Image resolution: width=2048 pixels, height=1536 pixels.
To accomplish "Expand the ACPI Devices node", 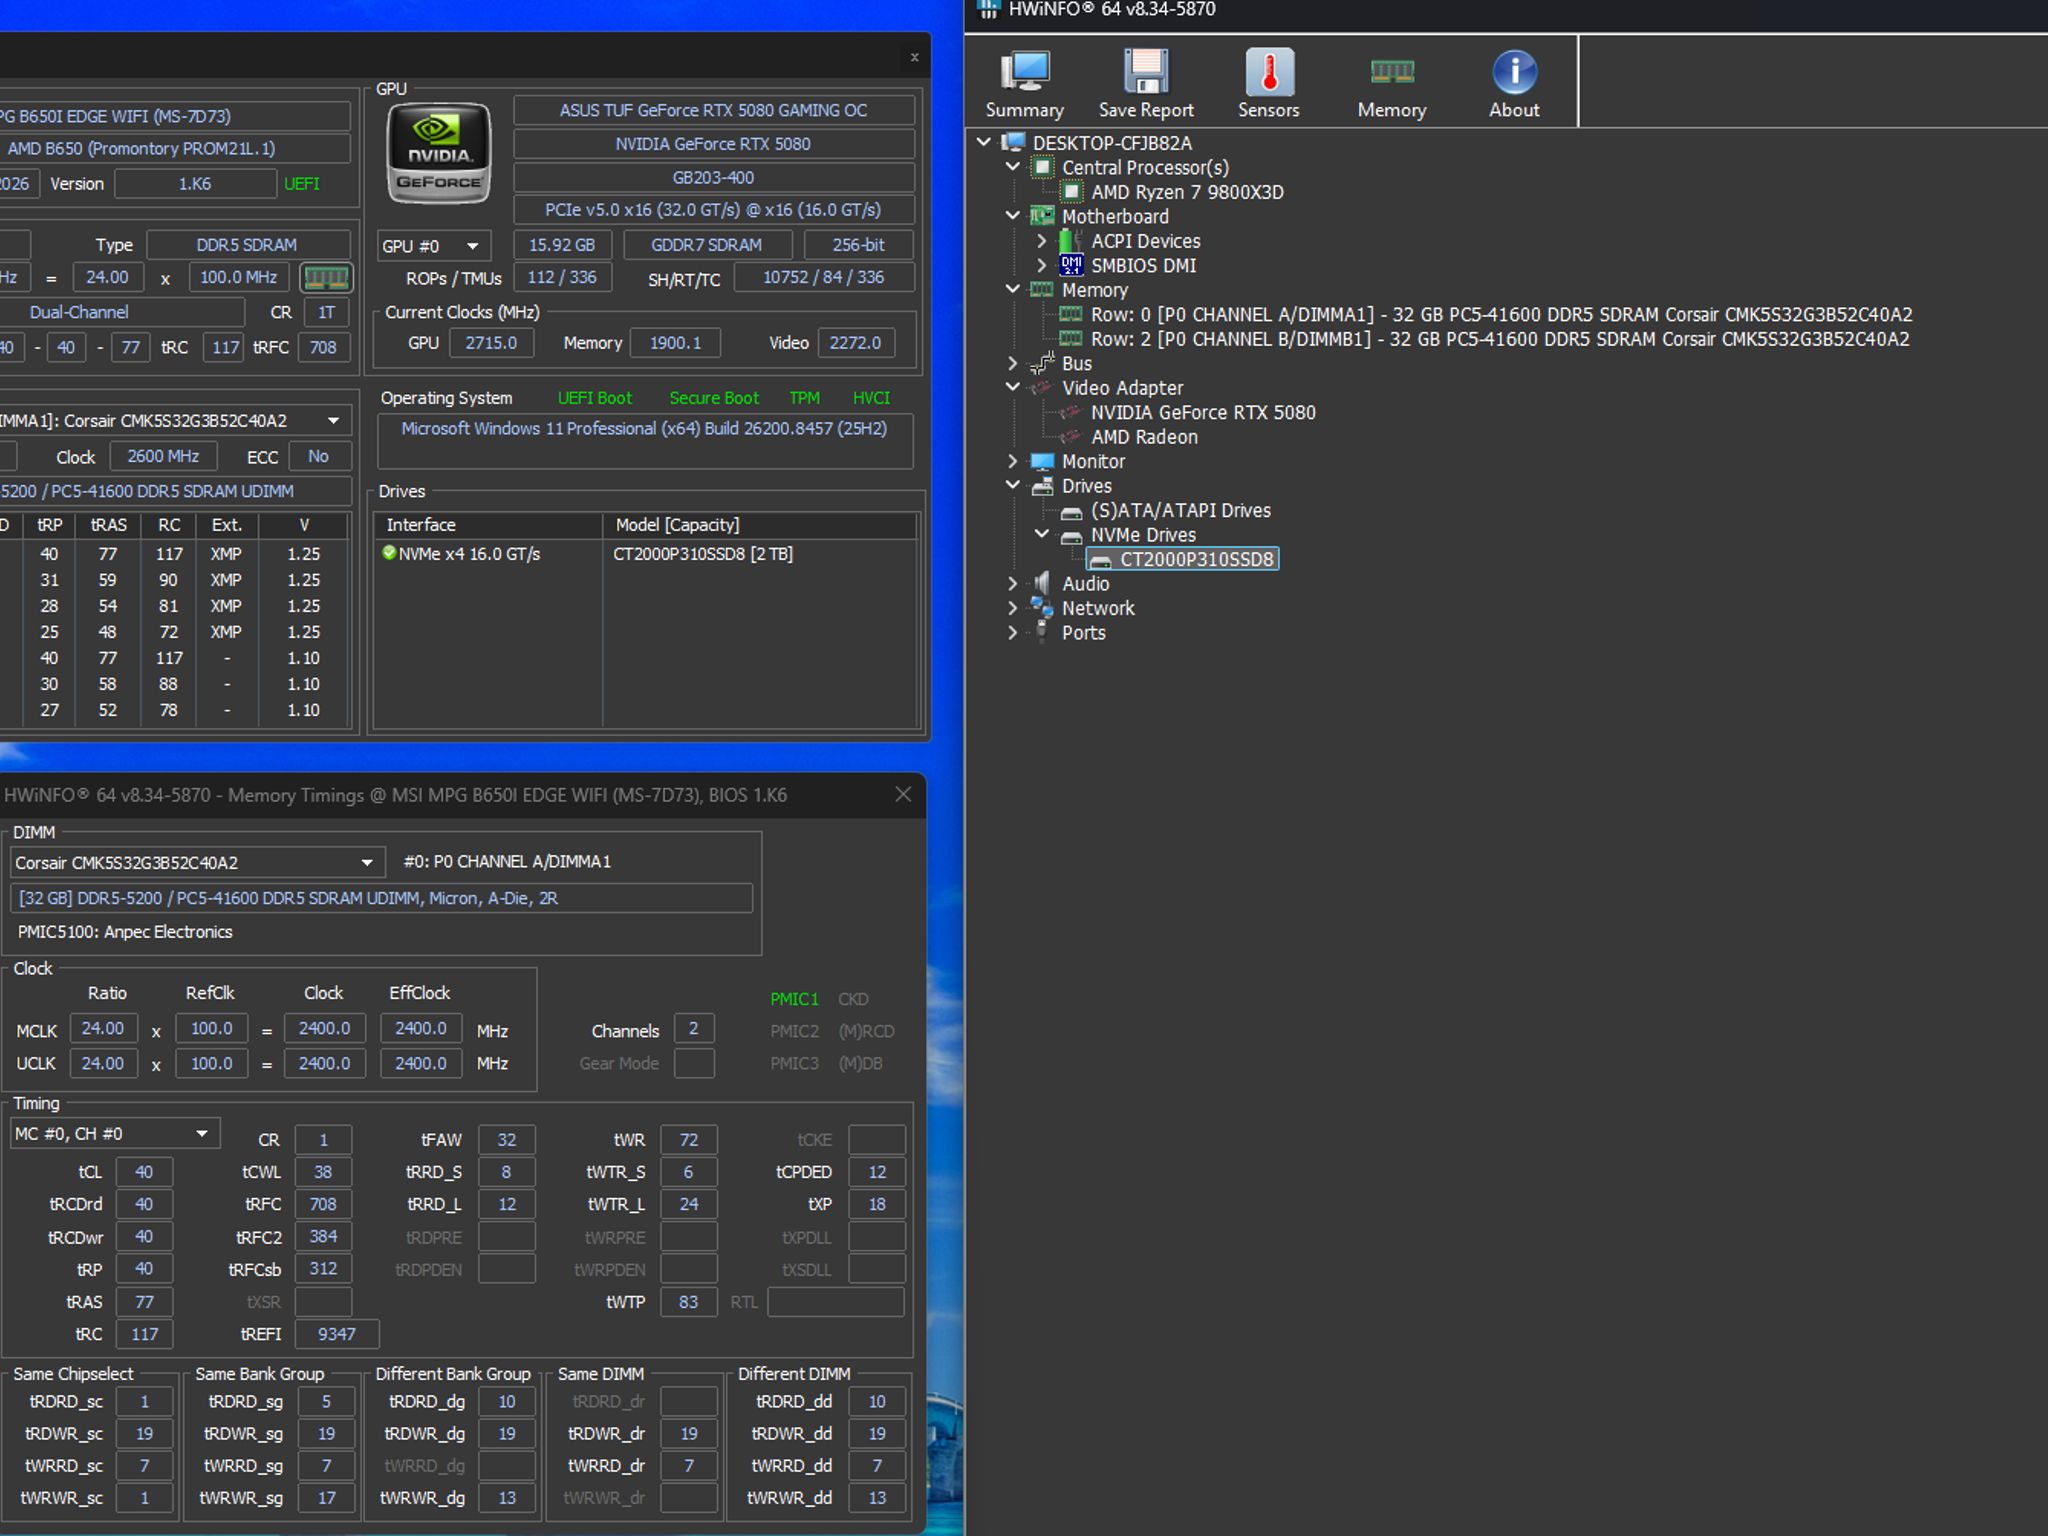I will click(x=1042, y=241).
